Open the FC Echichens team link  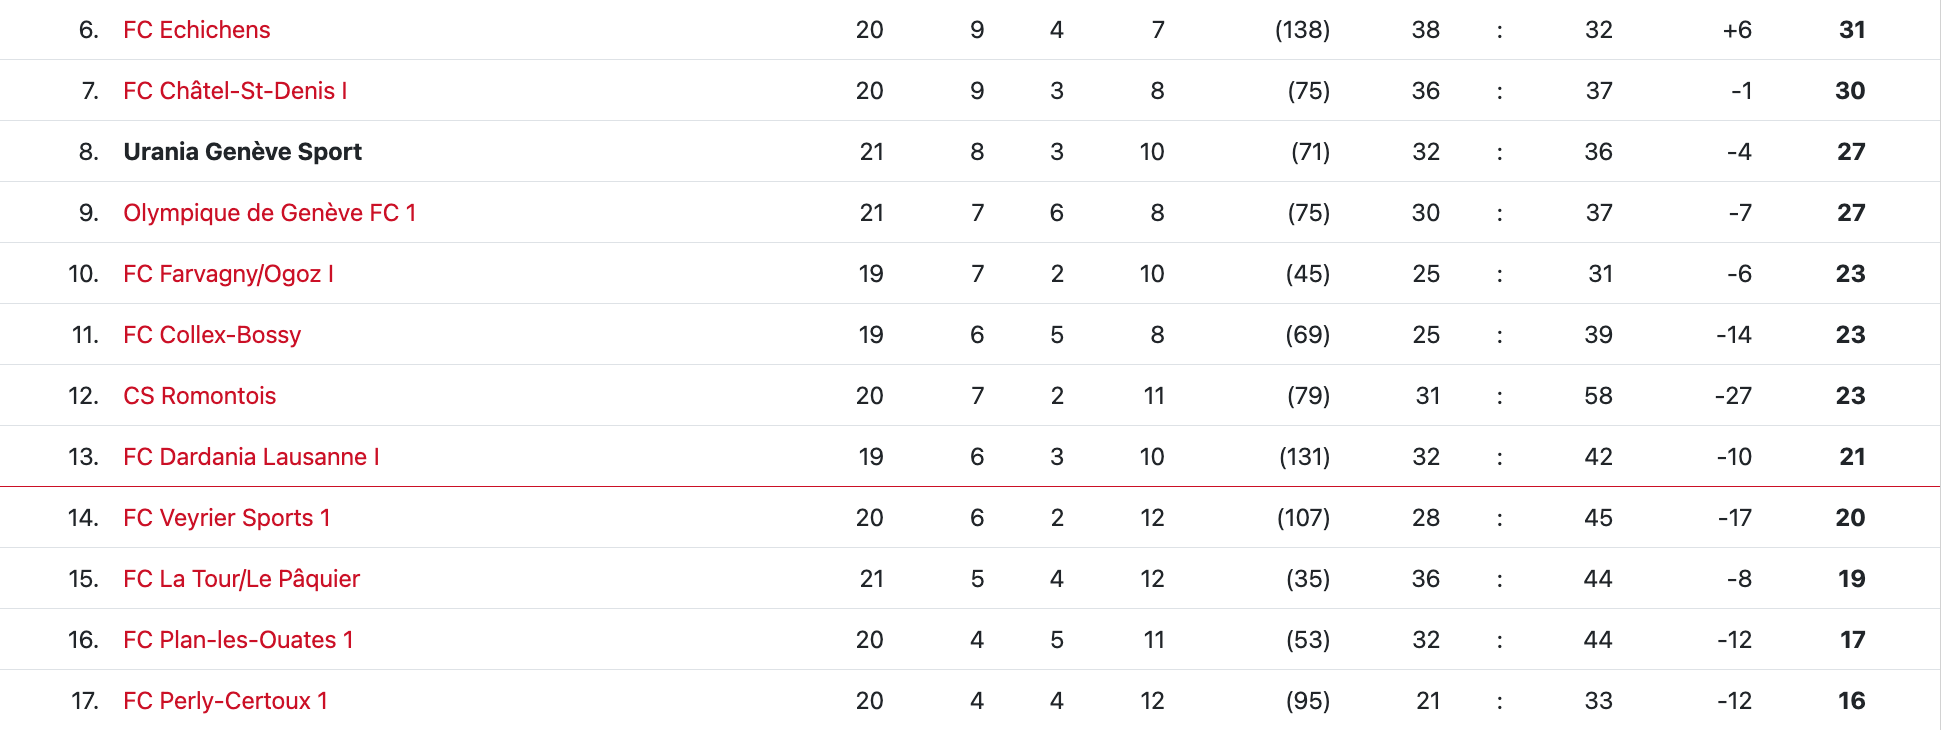click(x=196, y=30)
